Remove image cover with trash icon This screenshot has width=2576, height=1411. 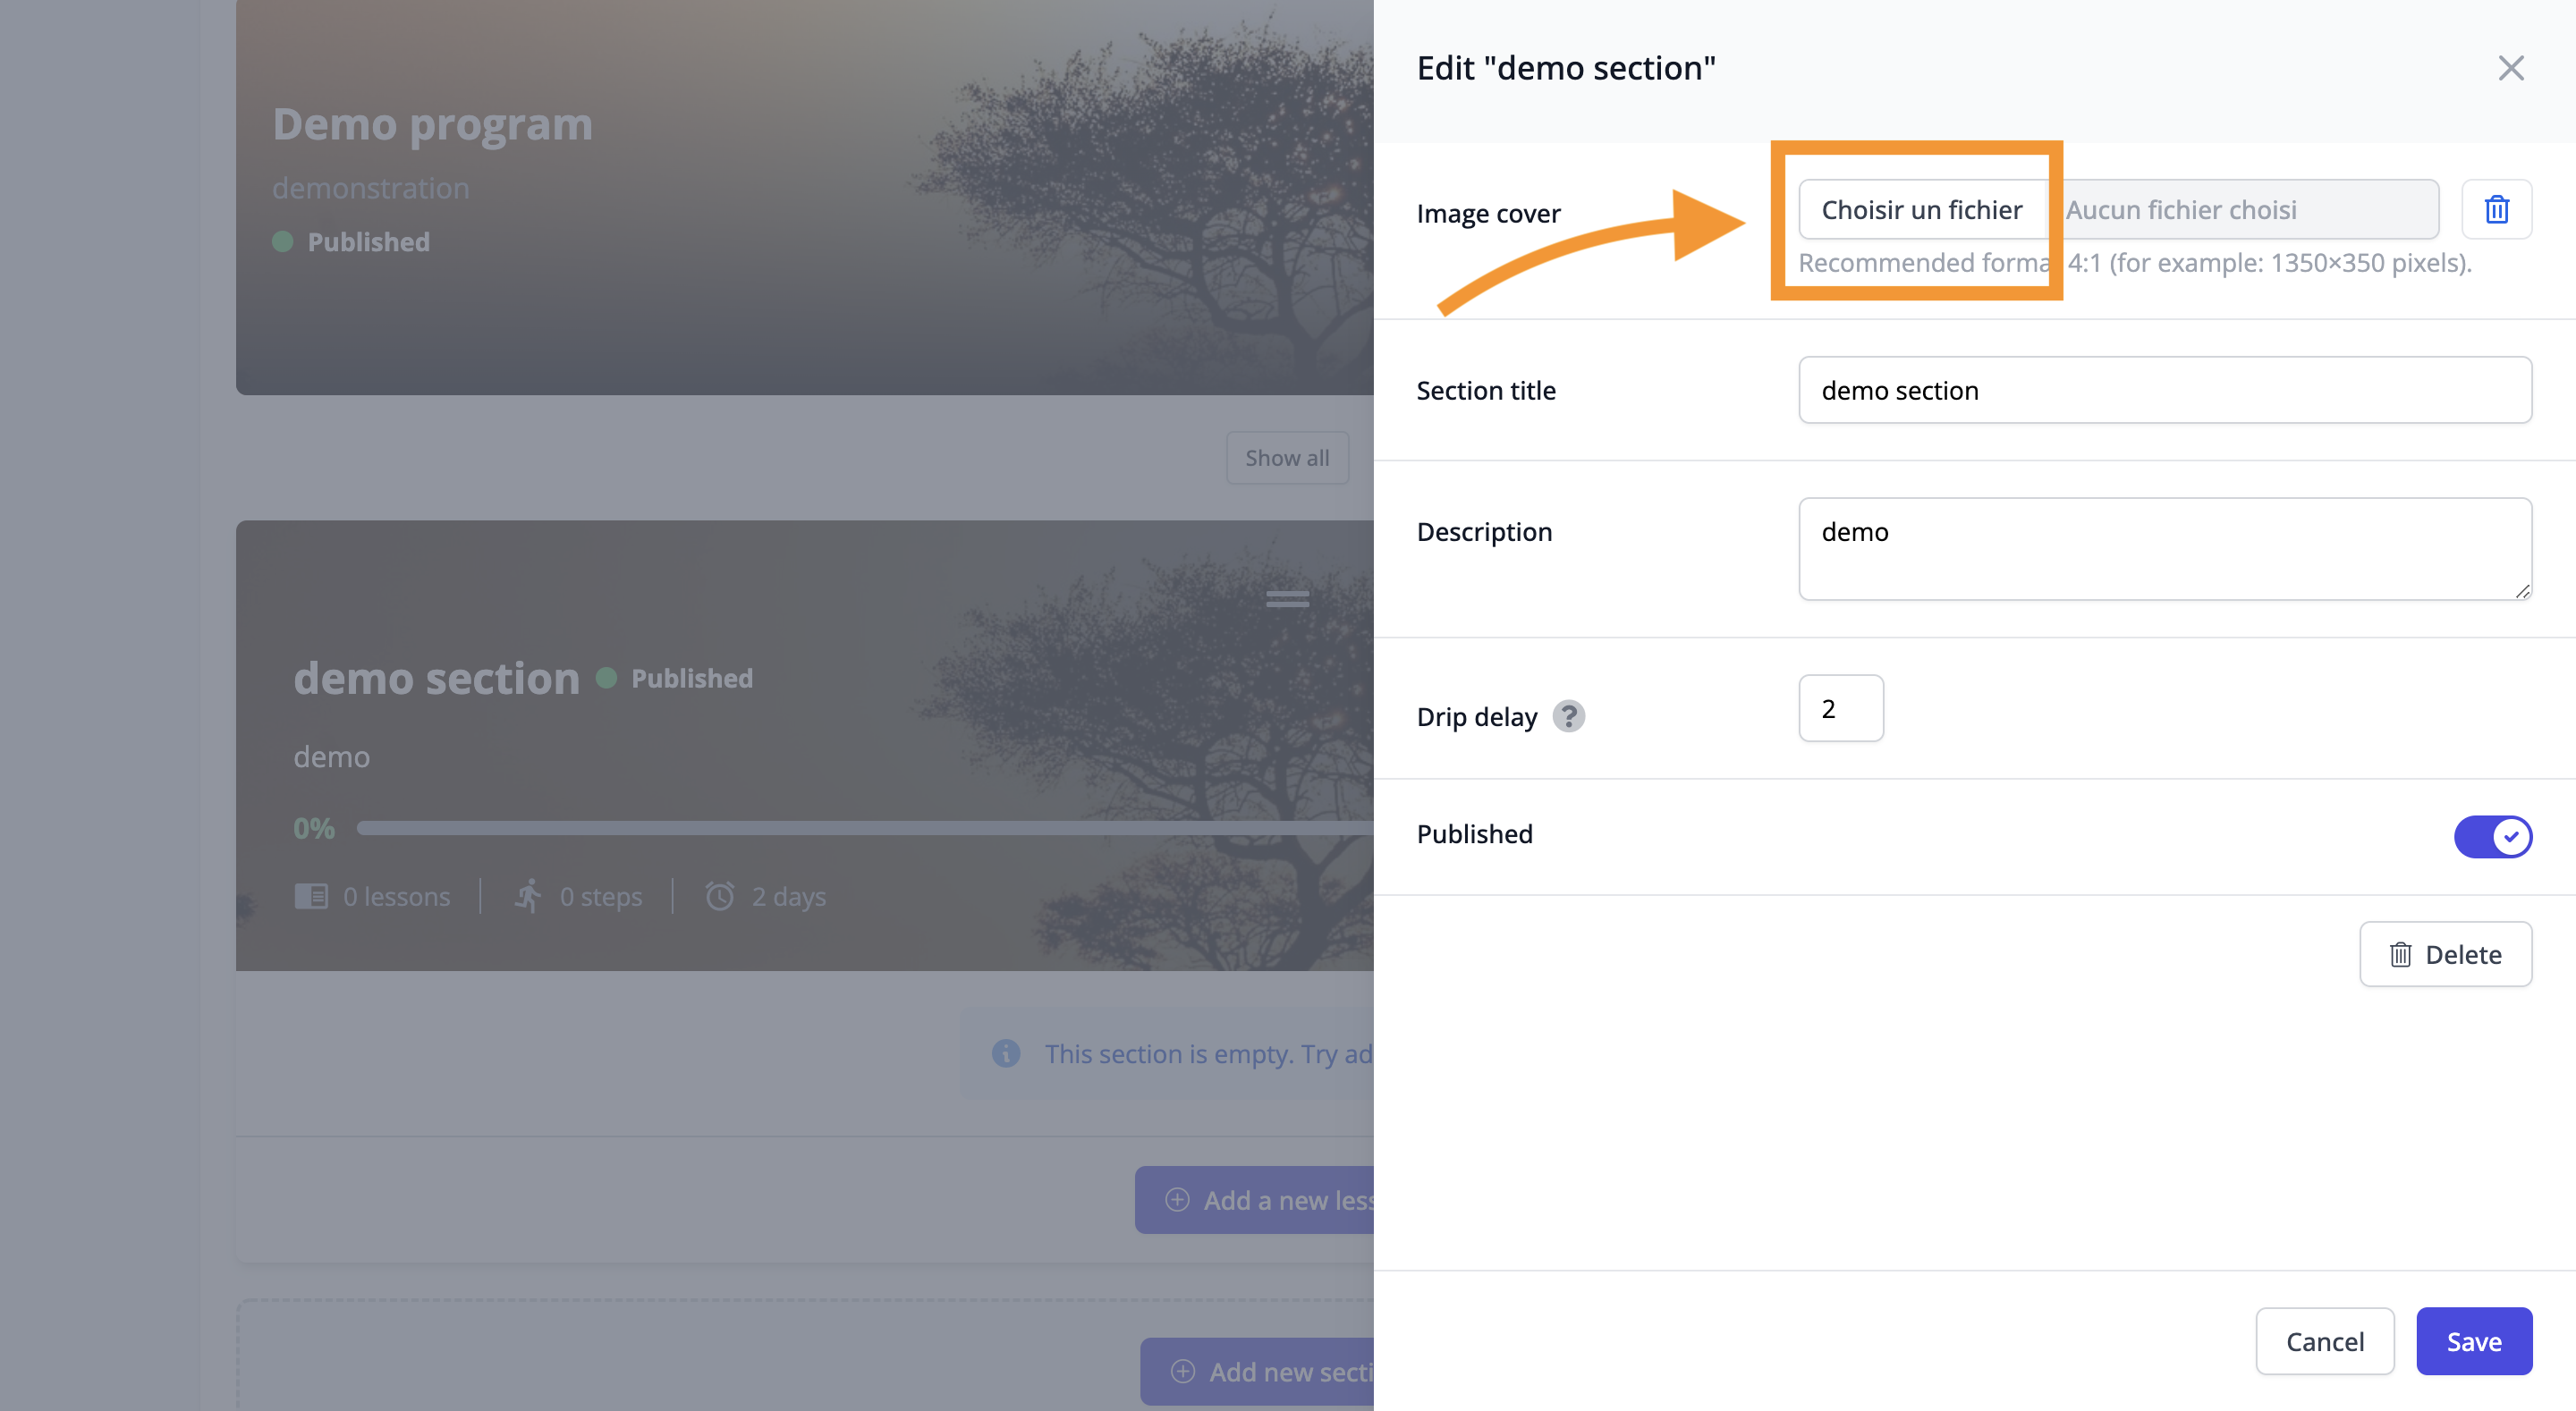point(2496,210)
